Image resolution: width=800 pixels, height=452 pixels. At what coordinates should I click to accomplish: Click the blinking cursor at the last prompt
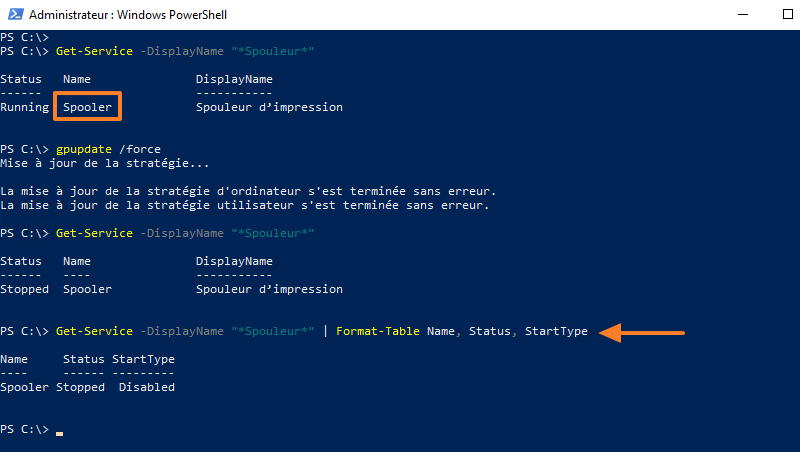(60, 432)
